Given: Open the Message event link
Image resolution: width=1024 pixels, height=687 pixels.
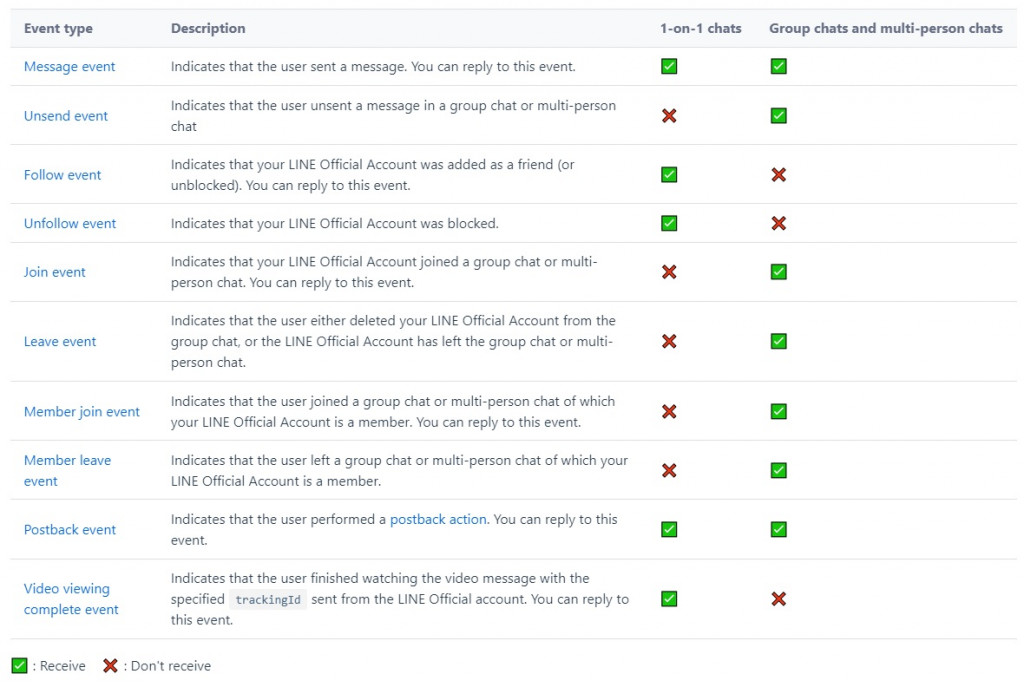Looking at the screenshot, I should click(x=69, y=67).
